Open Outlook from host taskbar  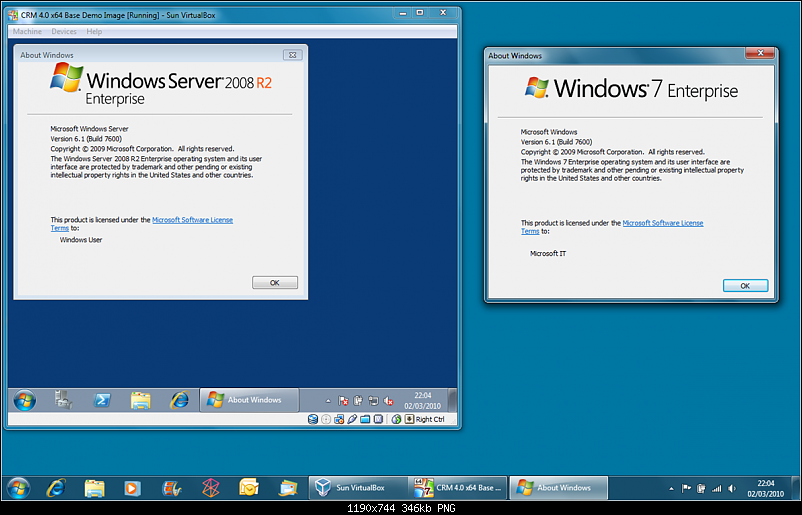pos(249,488)
